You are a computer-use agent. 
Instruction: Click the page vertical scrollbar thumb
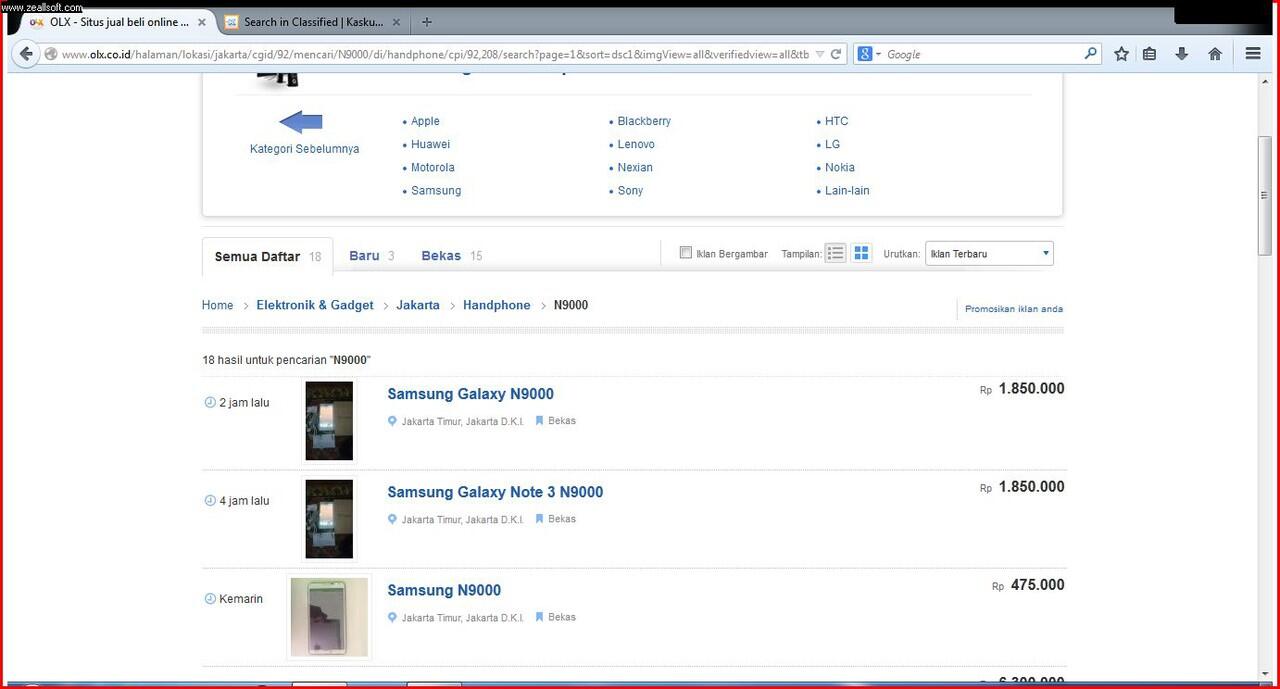click(1265, 196)
